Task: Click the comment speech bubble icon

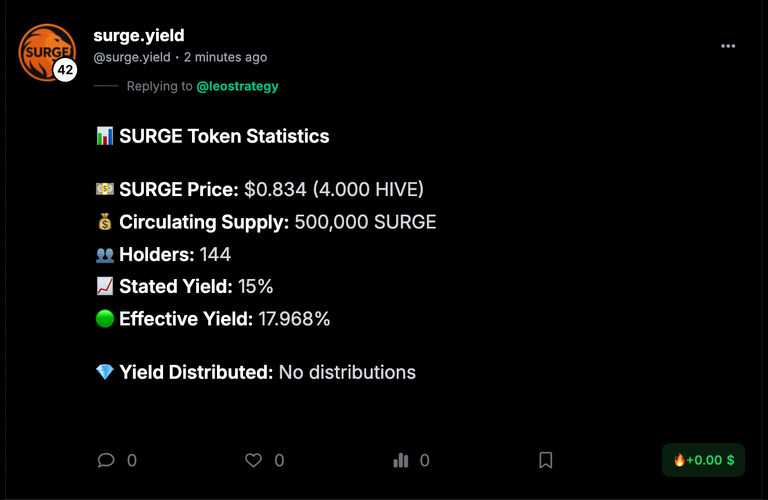Action: point(106,460)
